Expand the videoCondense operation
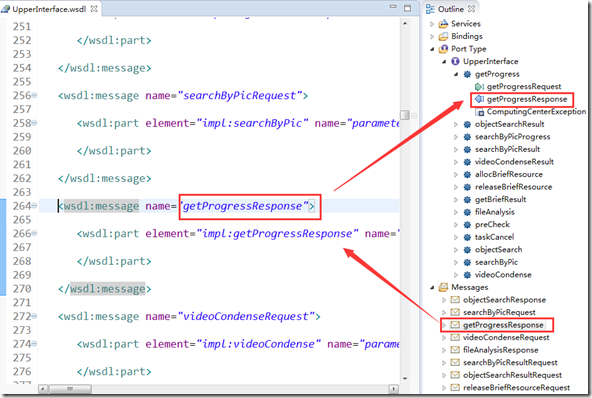 tap(456, 275)
